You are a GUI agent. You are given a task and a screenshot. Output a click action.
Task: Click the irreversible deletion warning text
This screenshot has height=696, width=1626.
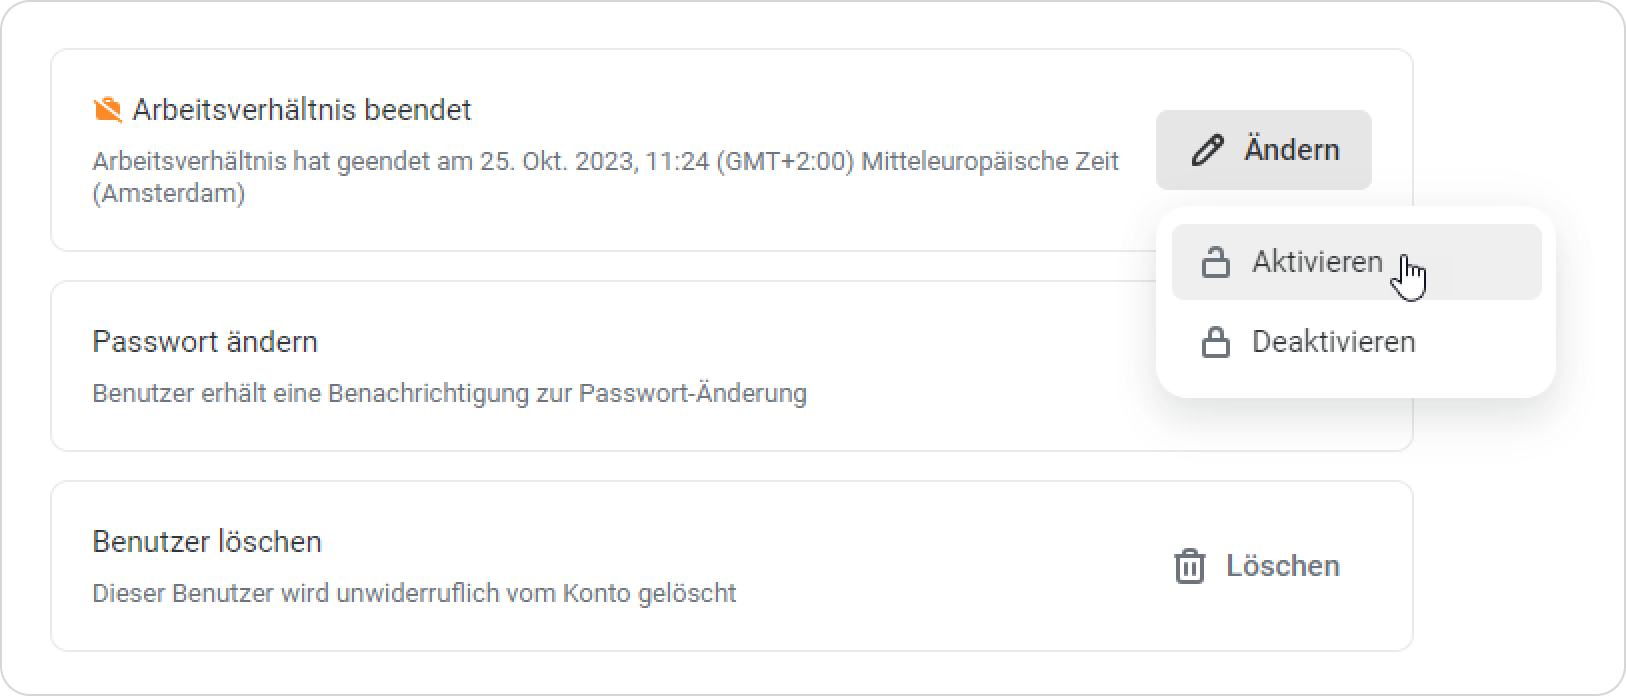click(414, 594)
